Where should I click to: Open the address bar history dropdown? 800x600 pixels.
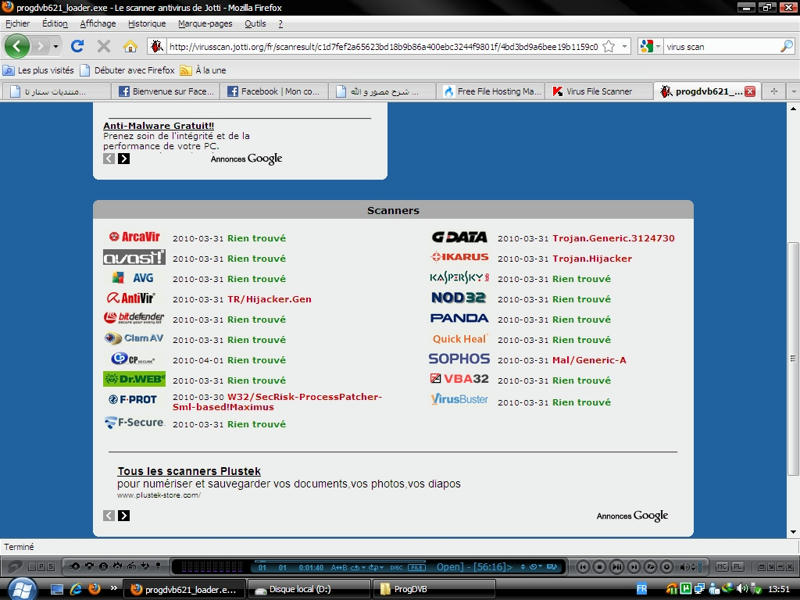[x=624, y=46]
